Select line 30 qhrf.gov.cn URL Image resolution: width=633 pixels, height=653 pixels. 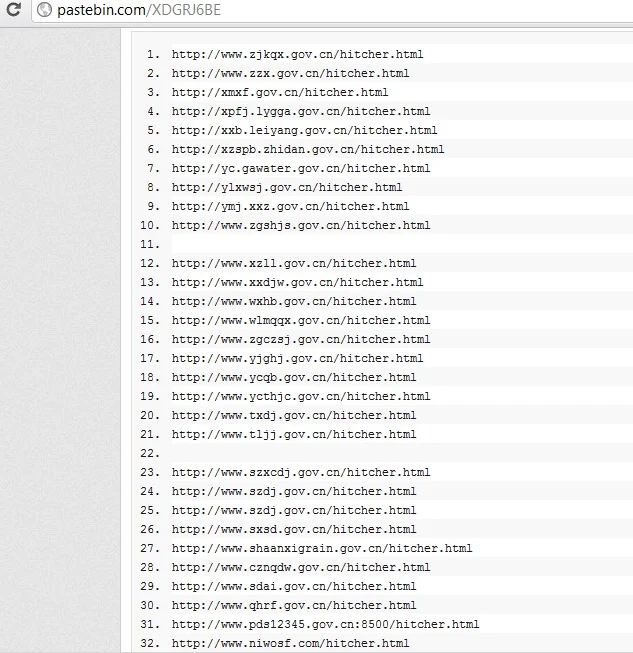[294, 606]
